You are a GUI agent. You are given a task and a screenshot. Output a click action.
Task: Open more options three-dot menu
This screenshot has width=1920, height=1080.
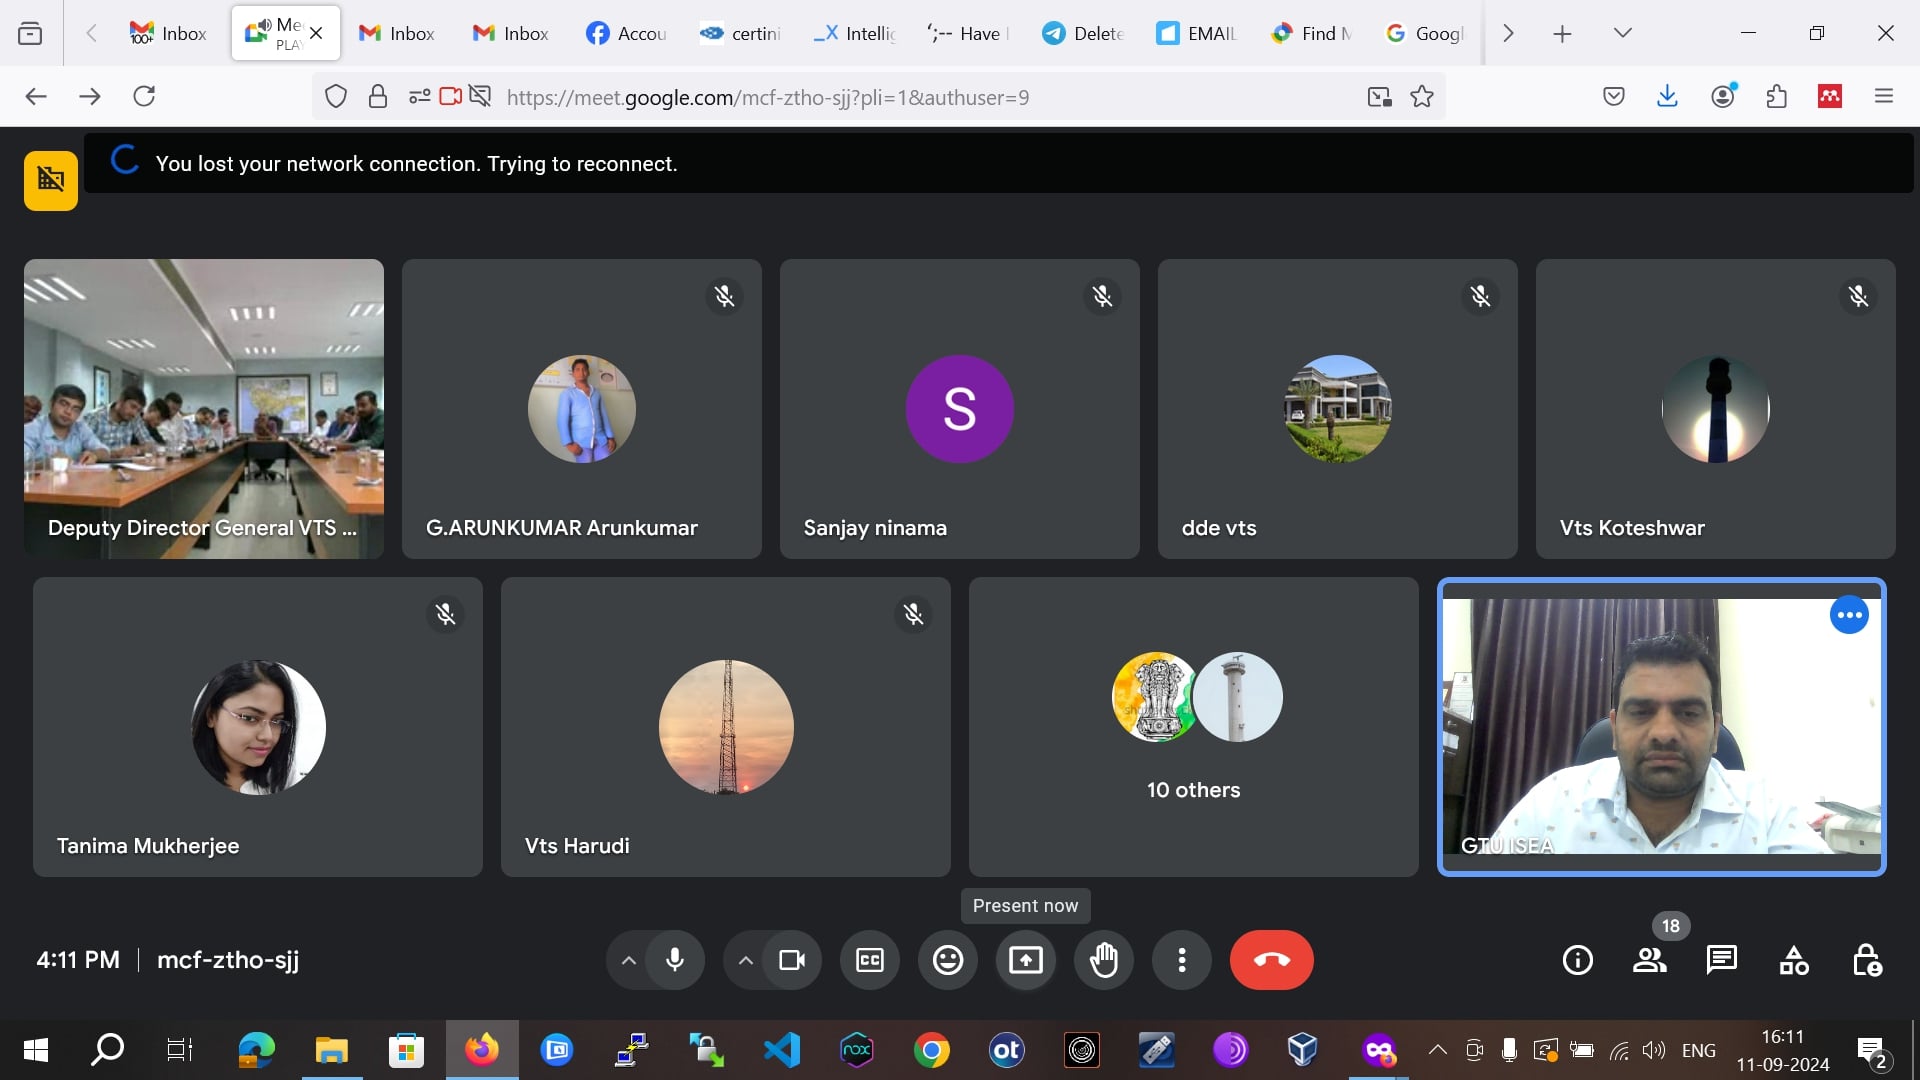point(1181,960)
